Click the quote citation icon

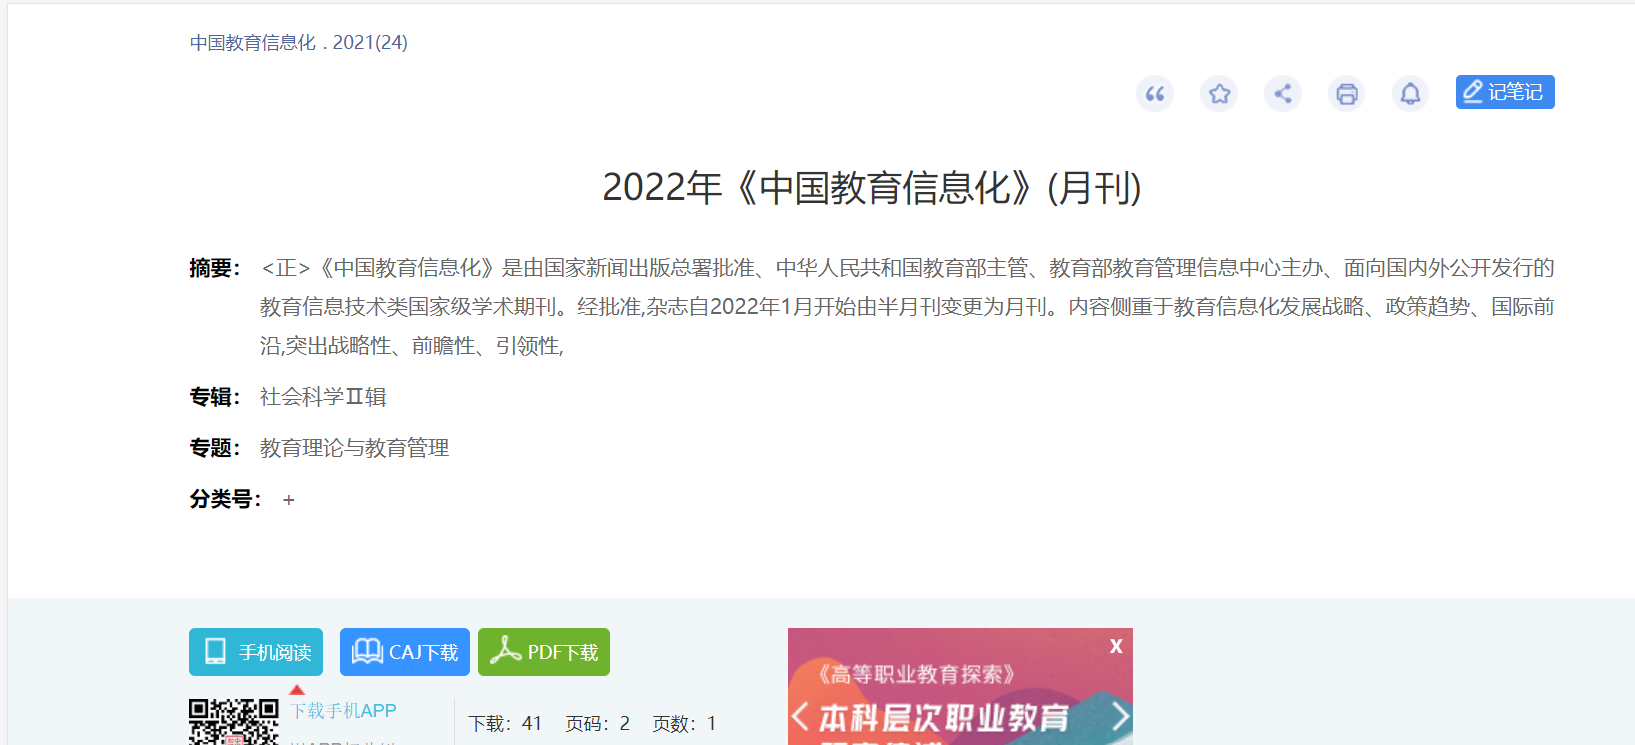tap(1155, 94)
